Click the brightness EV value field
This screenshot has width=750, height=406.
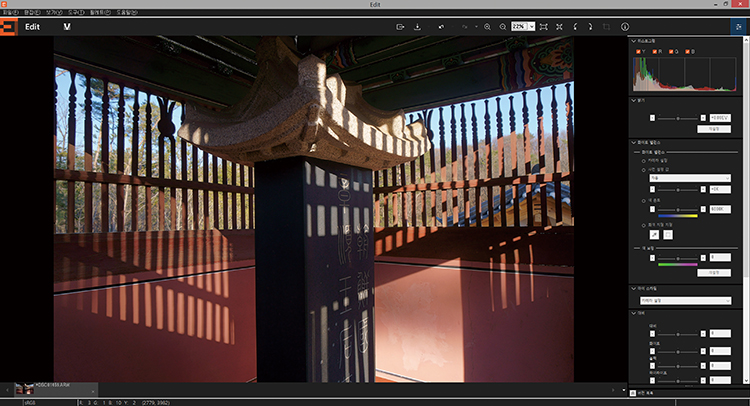[720, 118]
